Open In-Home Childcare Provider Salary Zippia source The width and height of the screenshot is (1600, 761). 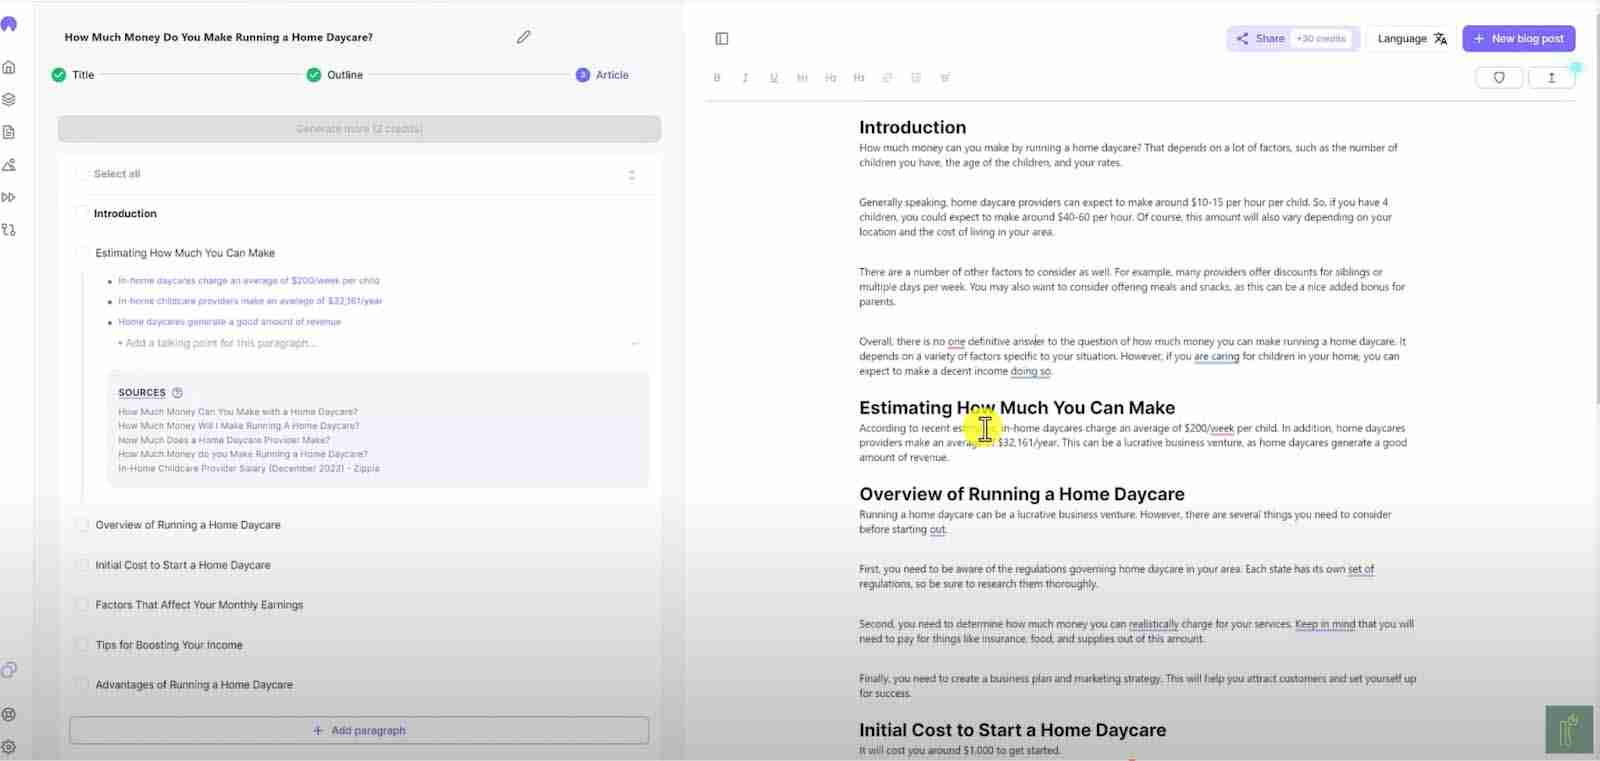249,468
